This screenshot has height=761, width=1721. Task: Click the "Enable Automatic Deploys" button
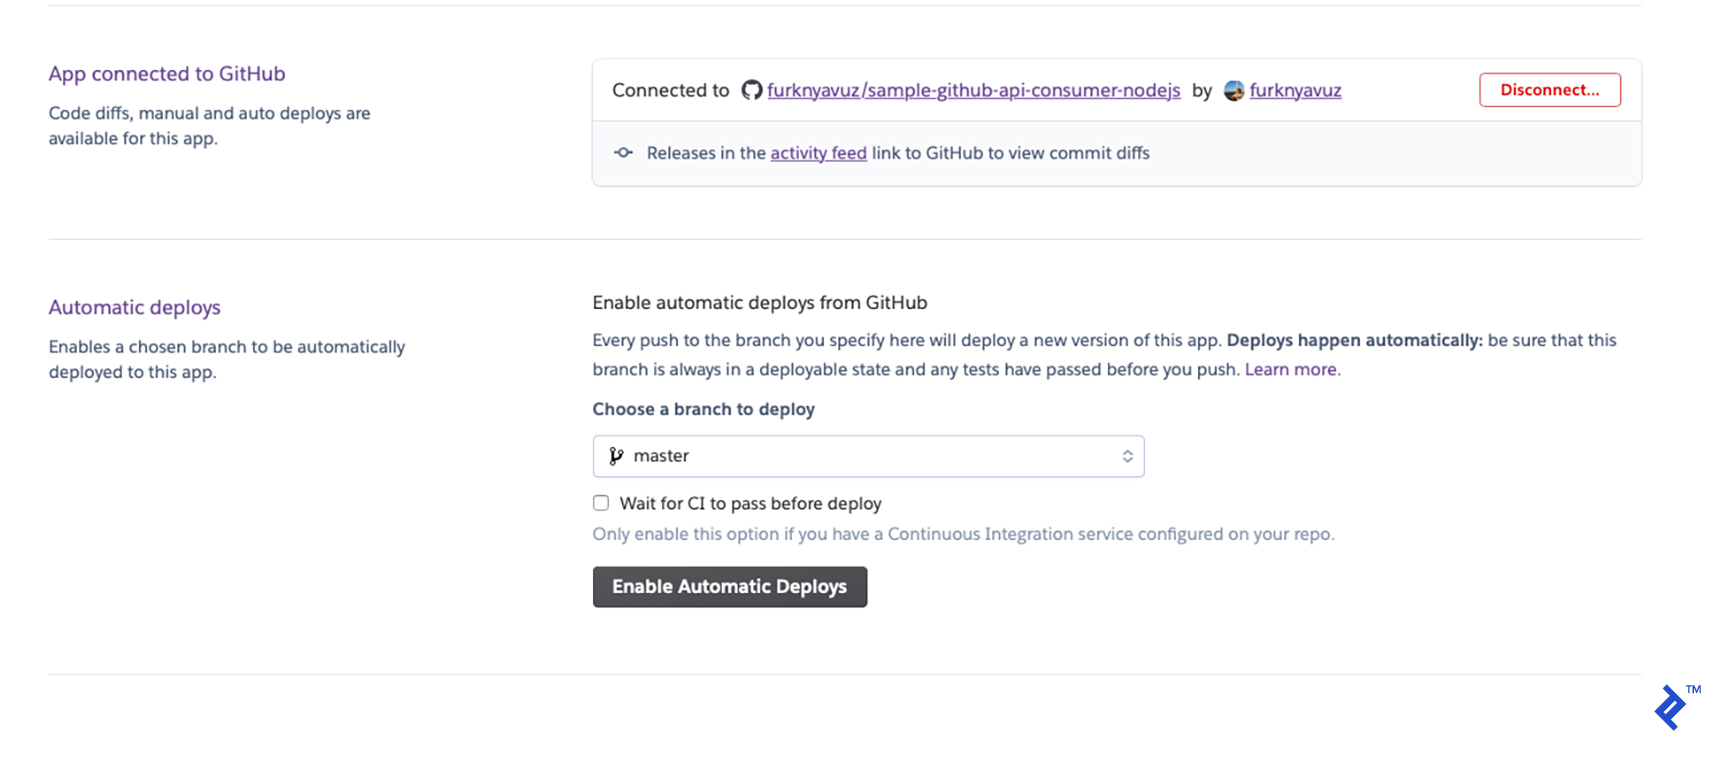[x=729, y=586]
